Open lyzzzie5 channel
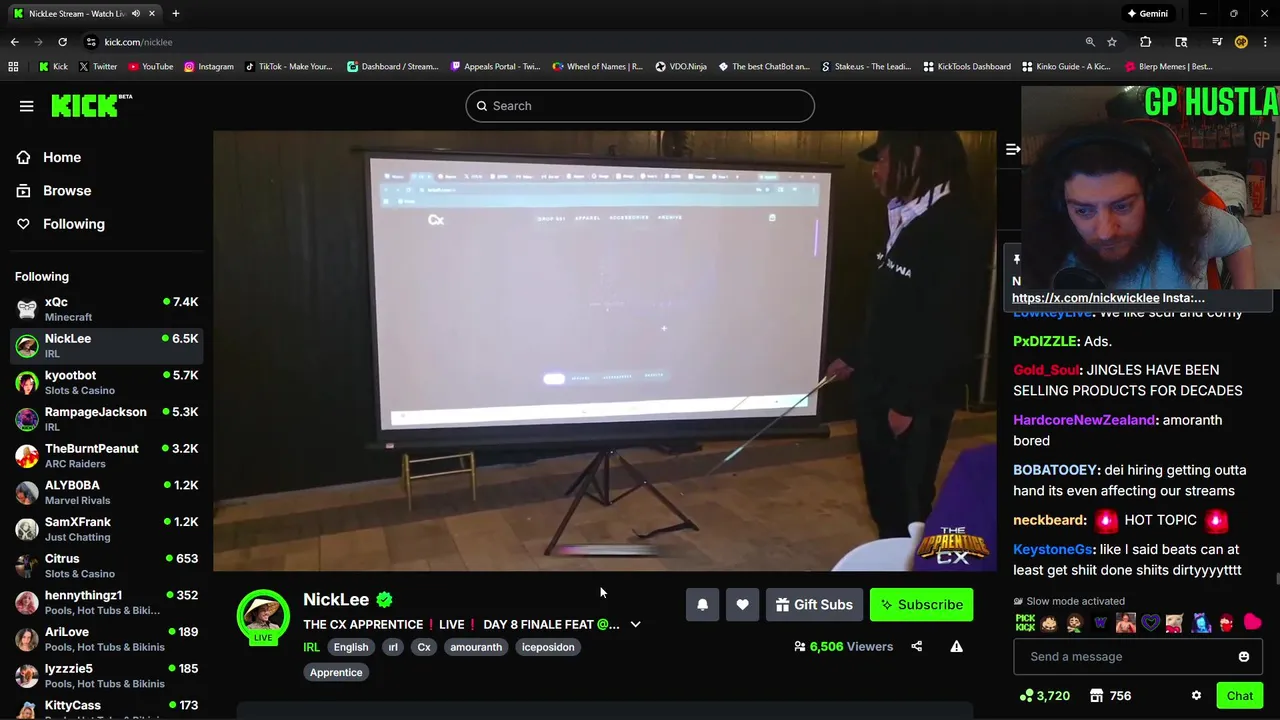Image resolution: width=1280 pixels, height=720 pixels. coord(106,676)
